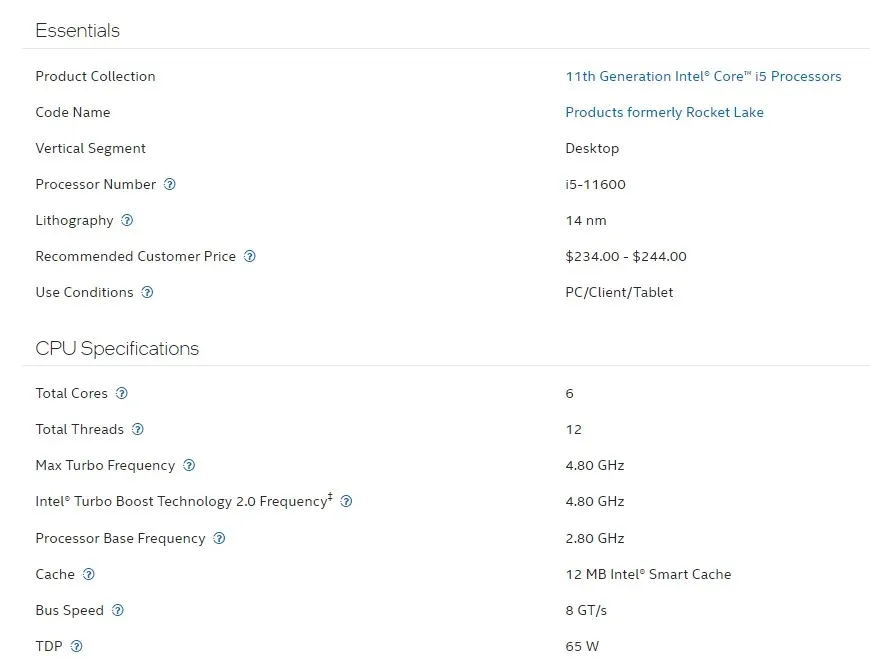870x669 pixels.
Task: Click Processor Base Frequency help icon
Action: (x=219, y=538)
